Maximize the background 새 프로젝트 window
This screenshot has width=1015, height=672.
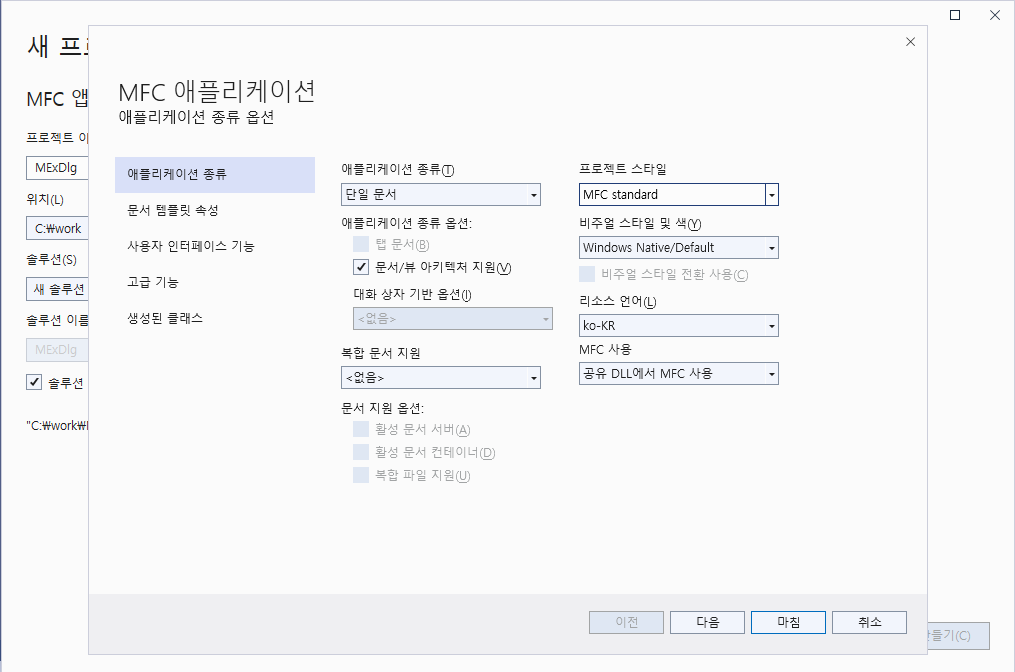955,15
